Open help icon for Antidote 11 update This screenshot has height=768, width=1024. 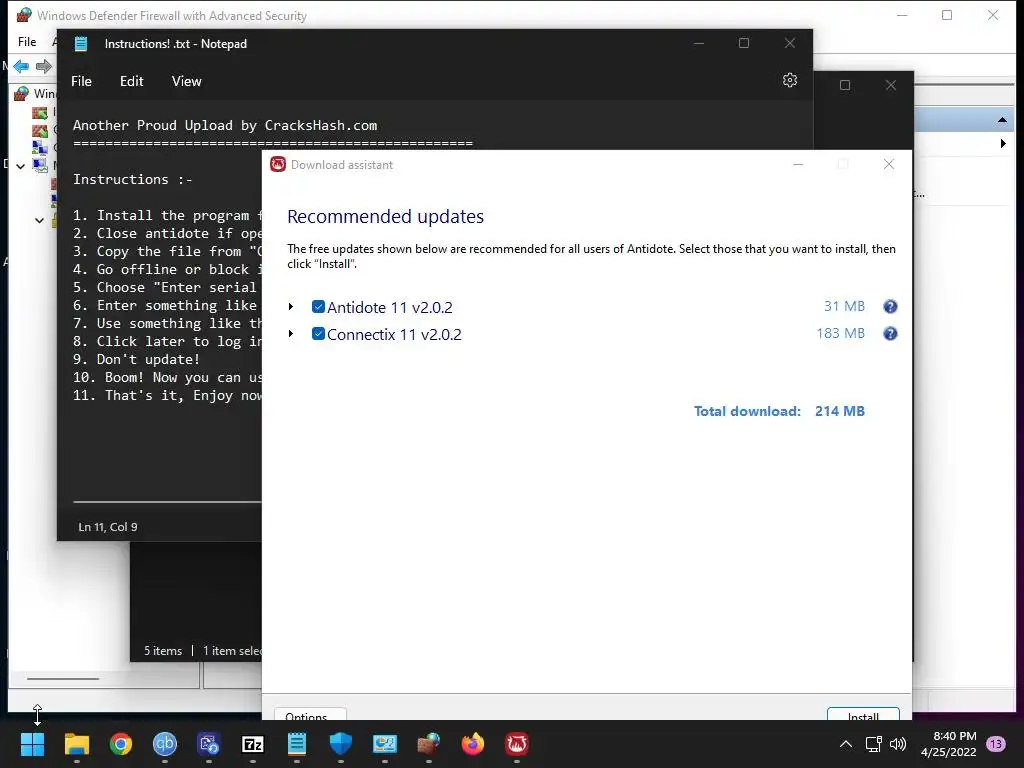coord(889,306)
